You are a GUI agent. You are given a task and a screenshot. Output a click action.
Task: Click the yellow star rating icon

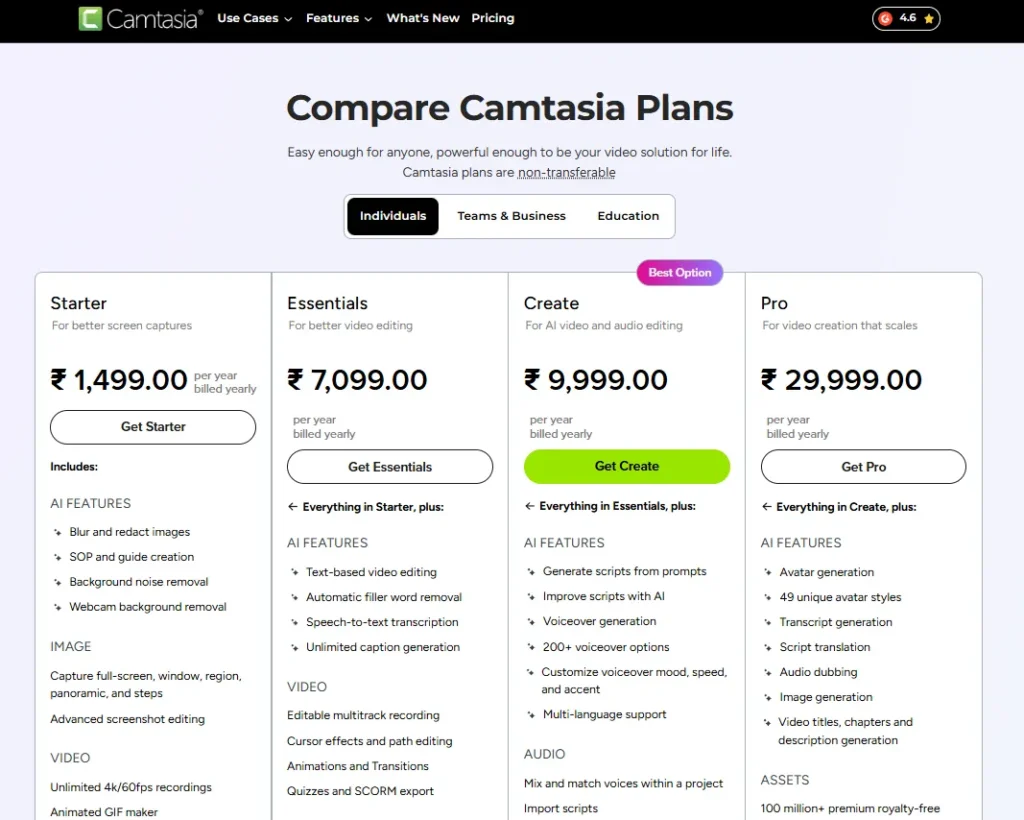pos(929,18)
